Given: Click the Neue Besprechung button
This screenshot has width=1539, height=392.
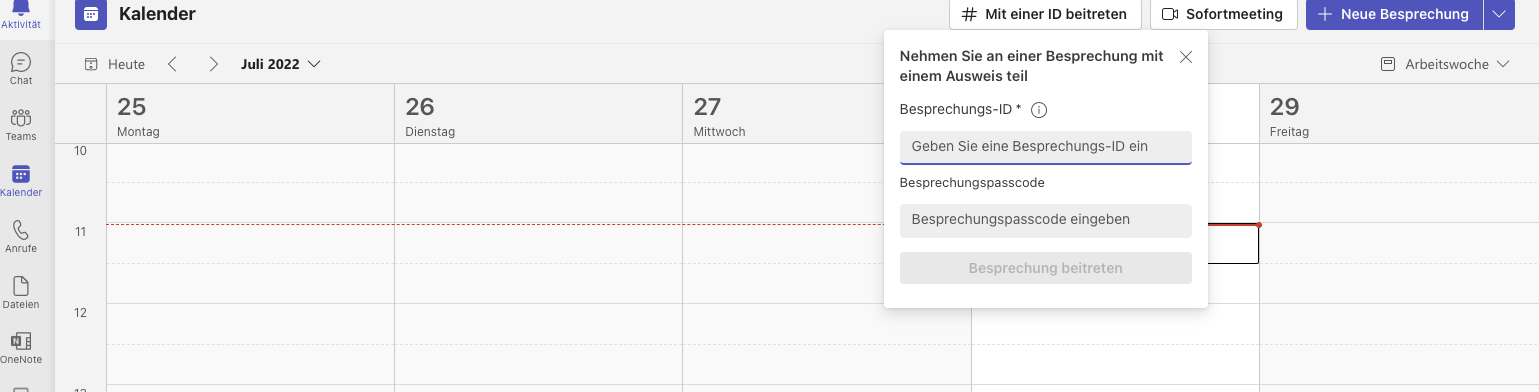Looking at the screenshot, I should tap(1394, 14).
